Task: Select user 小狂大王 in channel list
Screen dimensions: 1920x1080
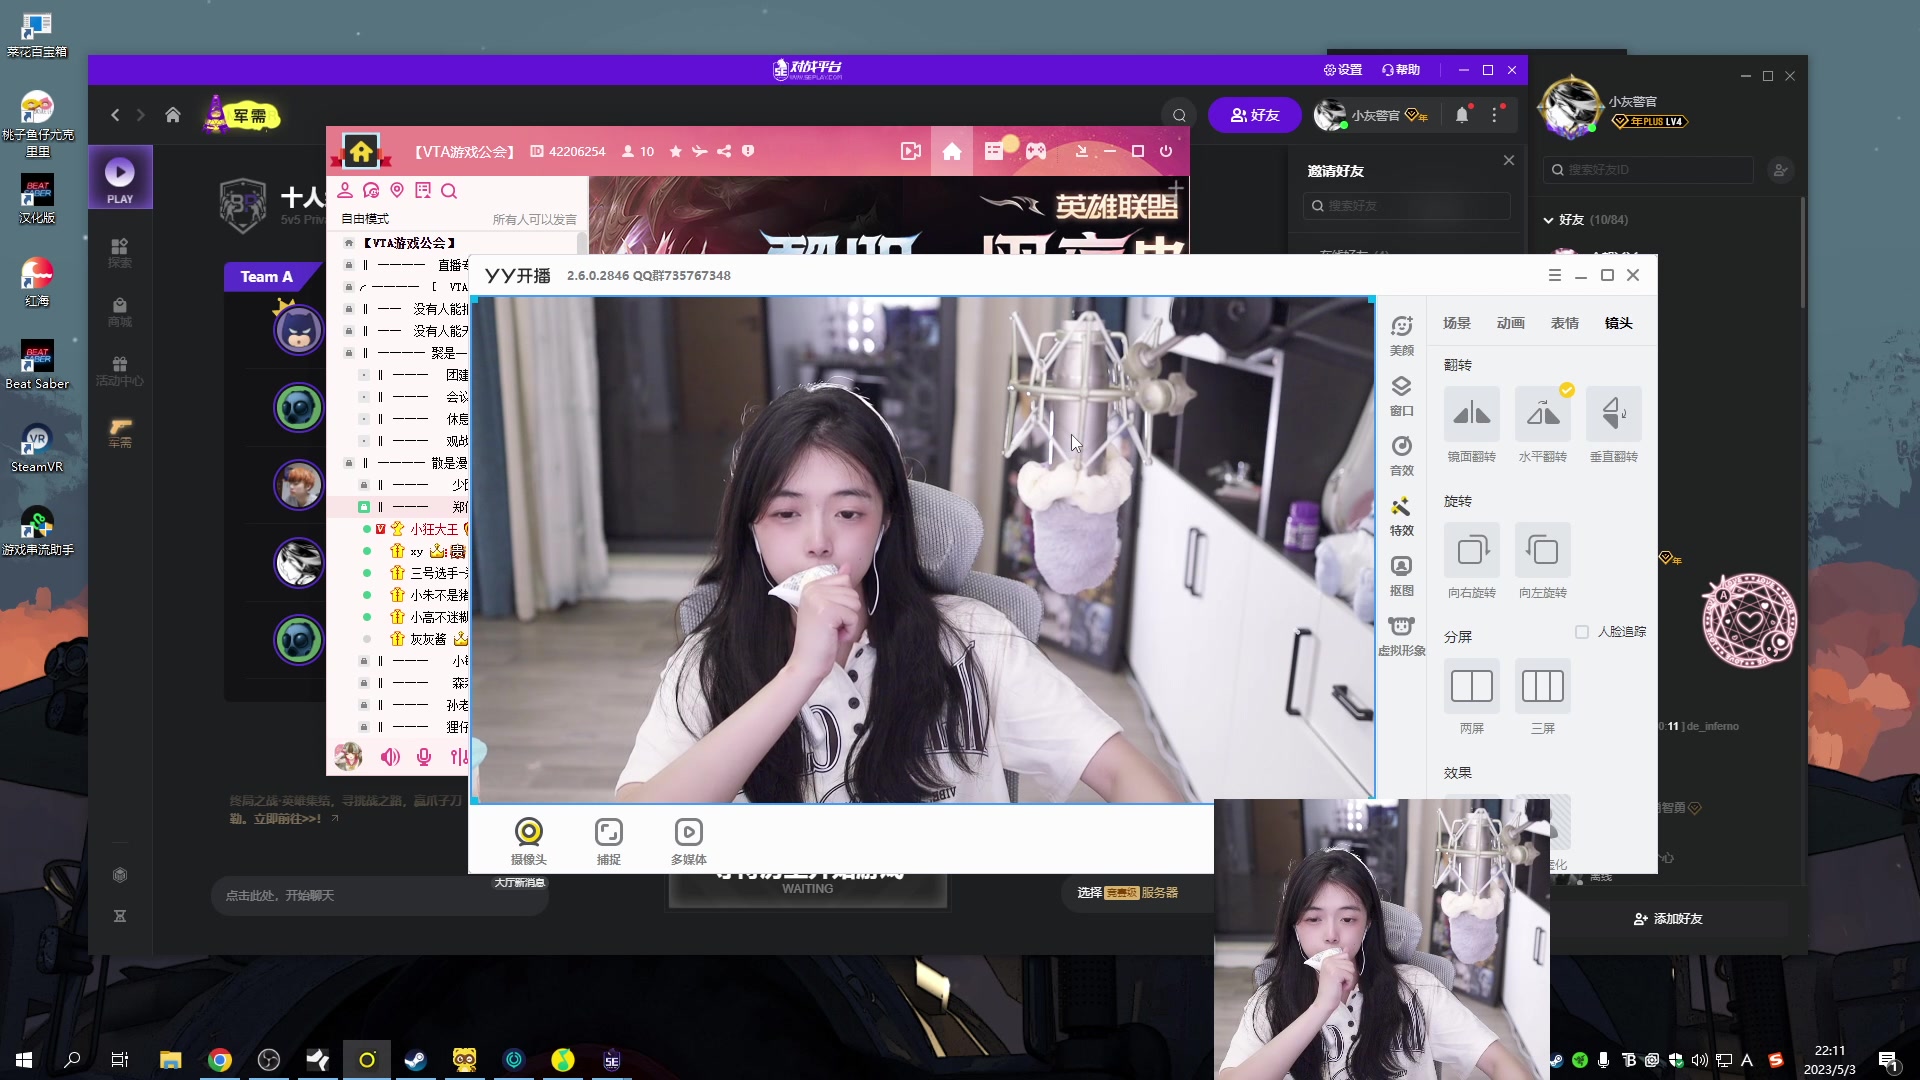Action: coord(433,529)
